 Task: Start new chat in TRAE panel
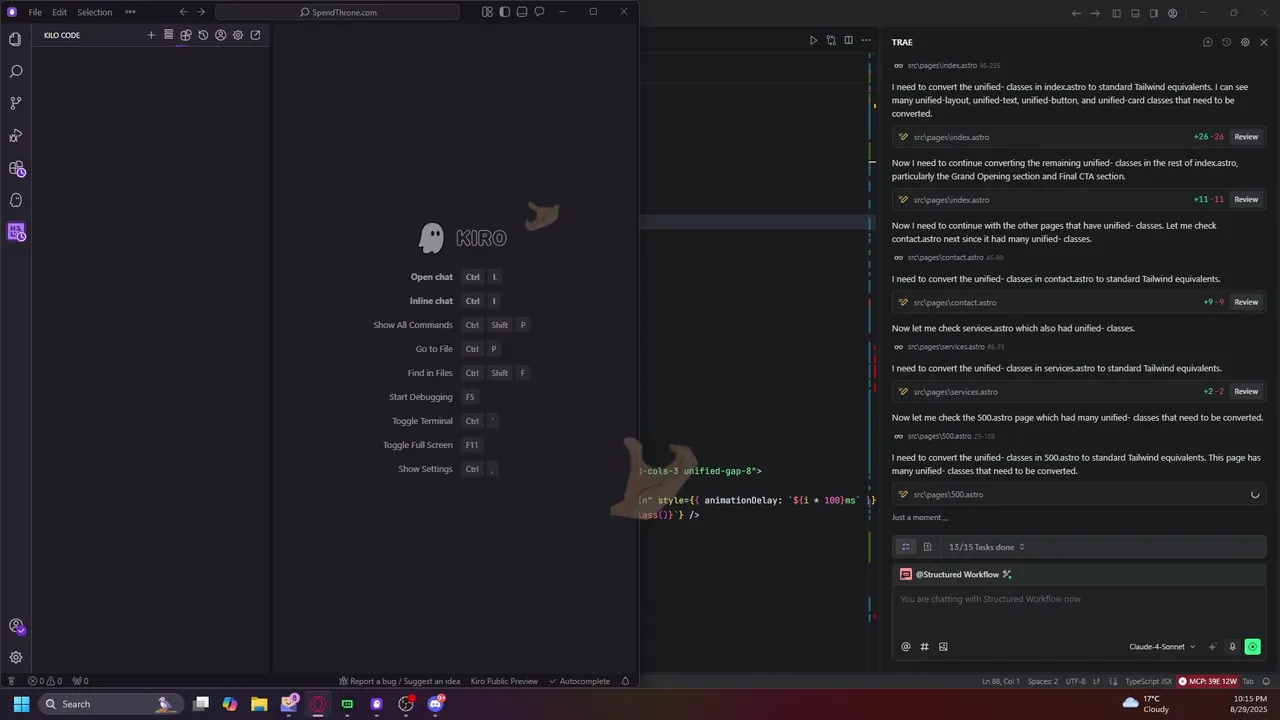1208,42
